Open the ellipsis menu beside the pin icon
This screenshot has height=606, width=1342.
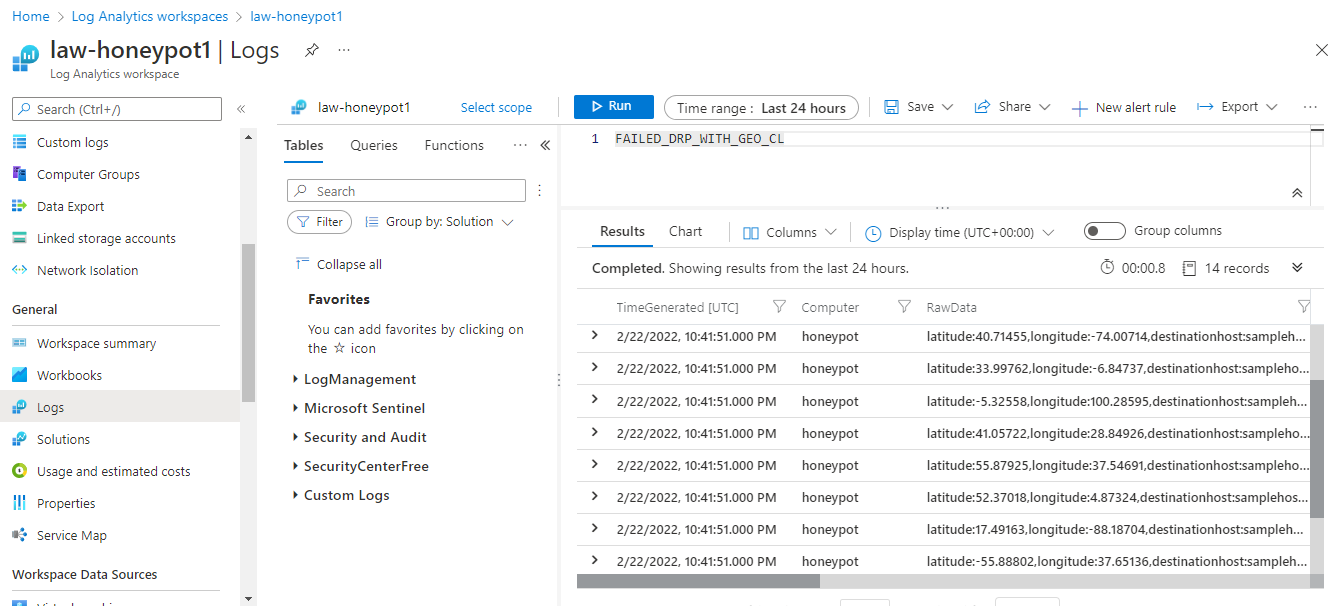click(344, 50)
